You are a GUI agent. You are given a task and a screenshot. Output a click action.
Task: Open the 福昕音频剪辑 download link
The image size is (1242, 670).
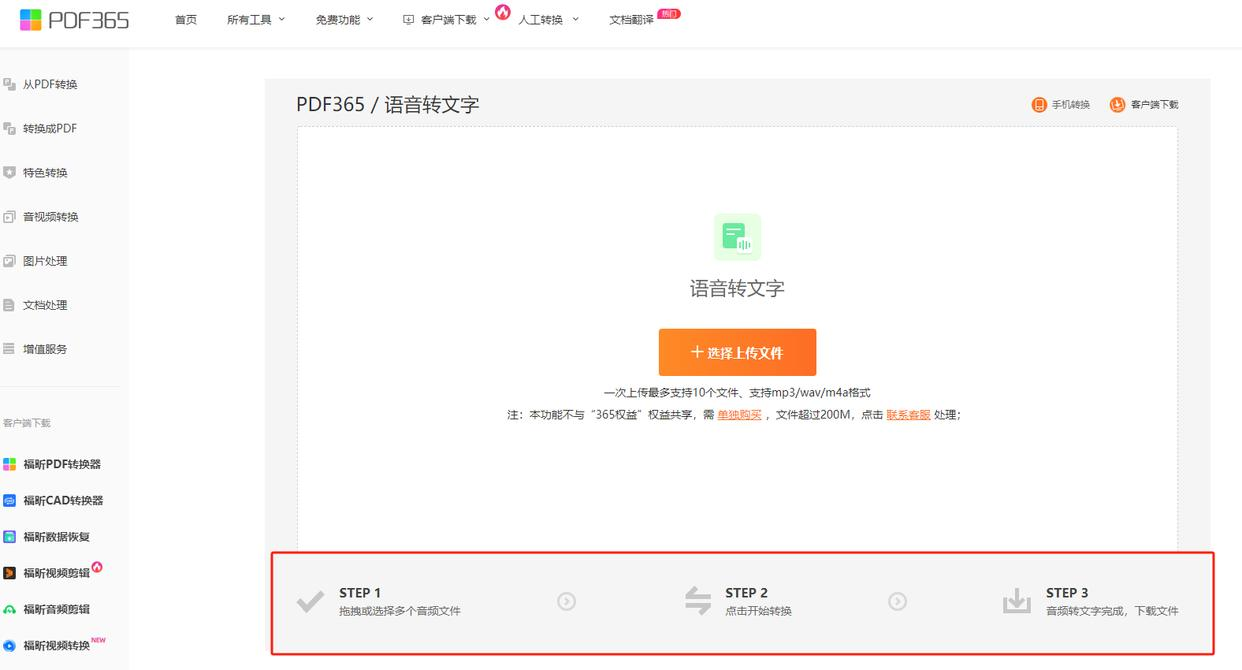click(x=56, y=609)
